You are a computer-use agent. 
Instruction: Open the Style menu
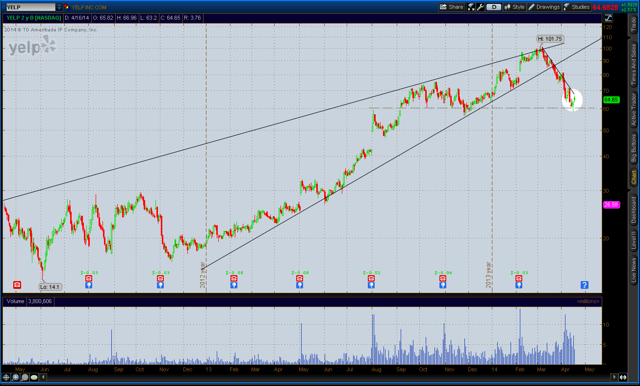(514, 7)
